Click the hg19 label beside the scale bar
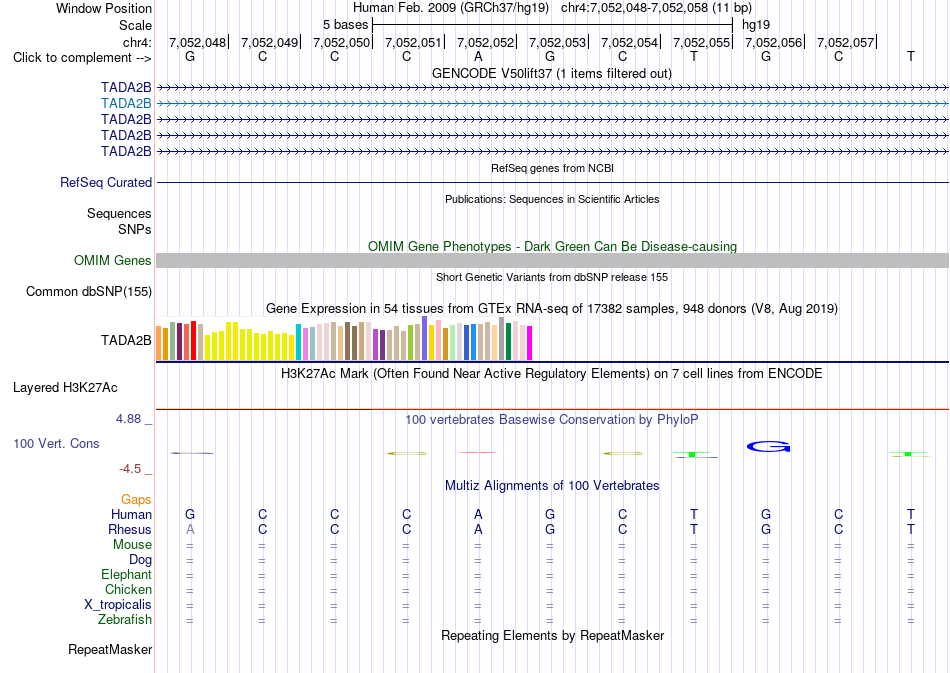This screenshot has height=673, width=950. [x=756, y=25]
